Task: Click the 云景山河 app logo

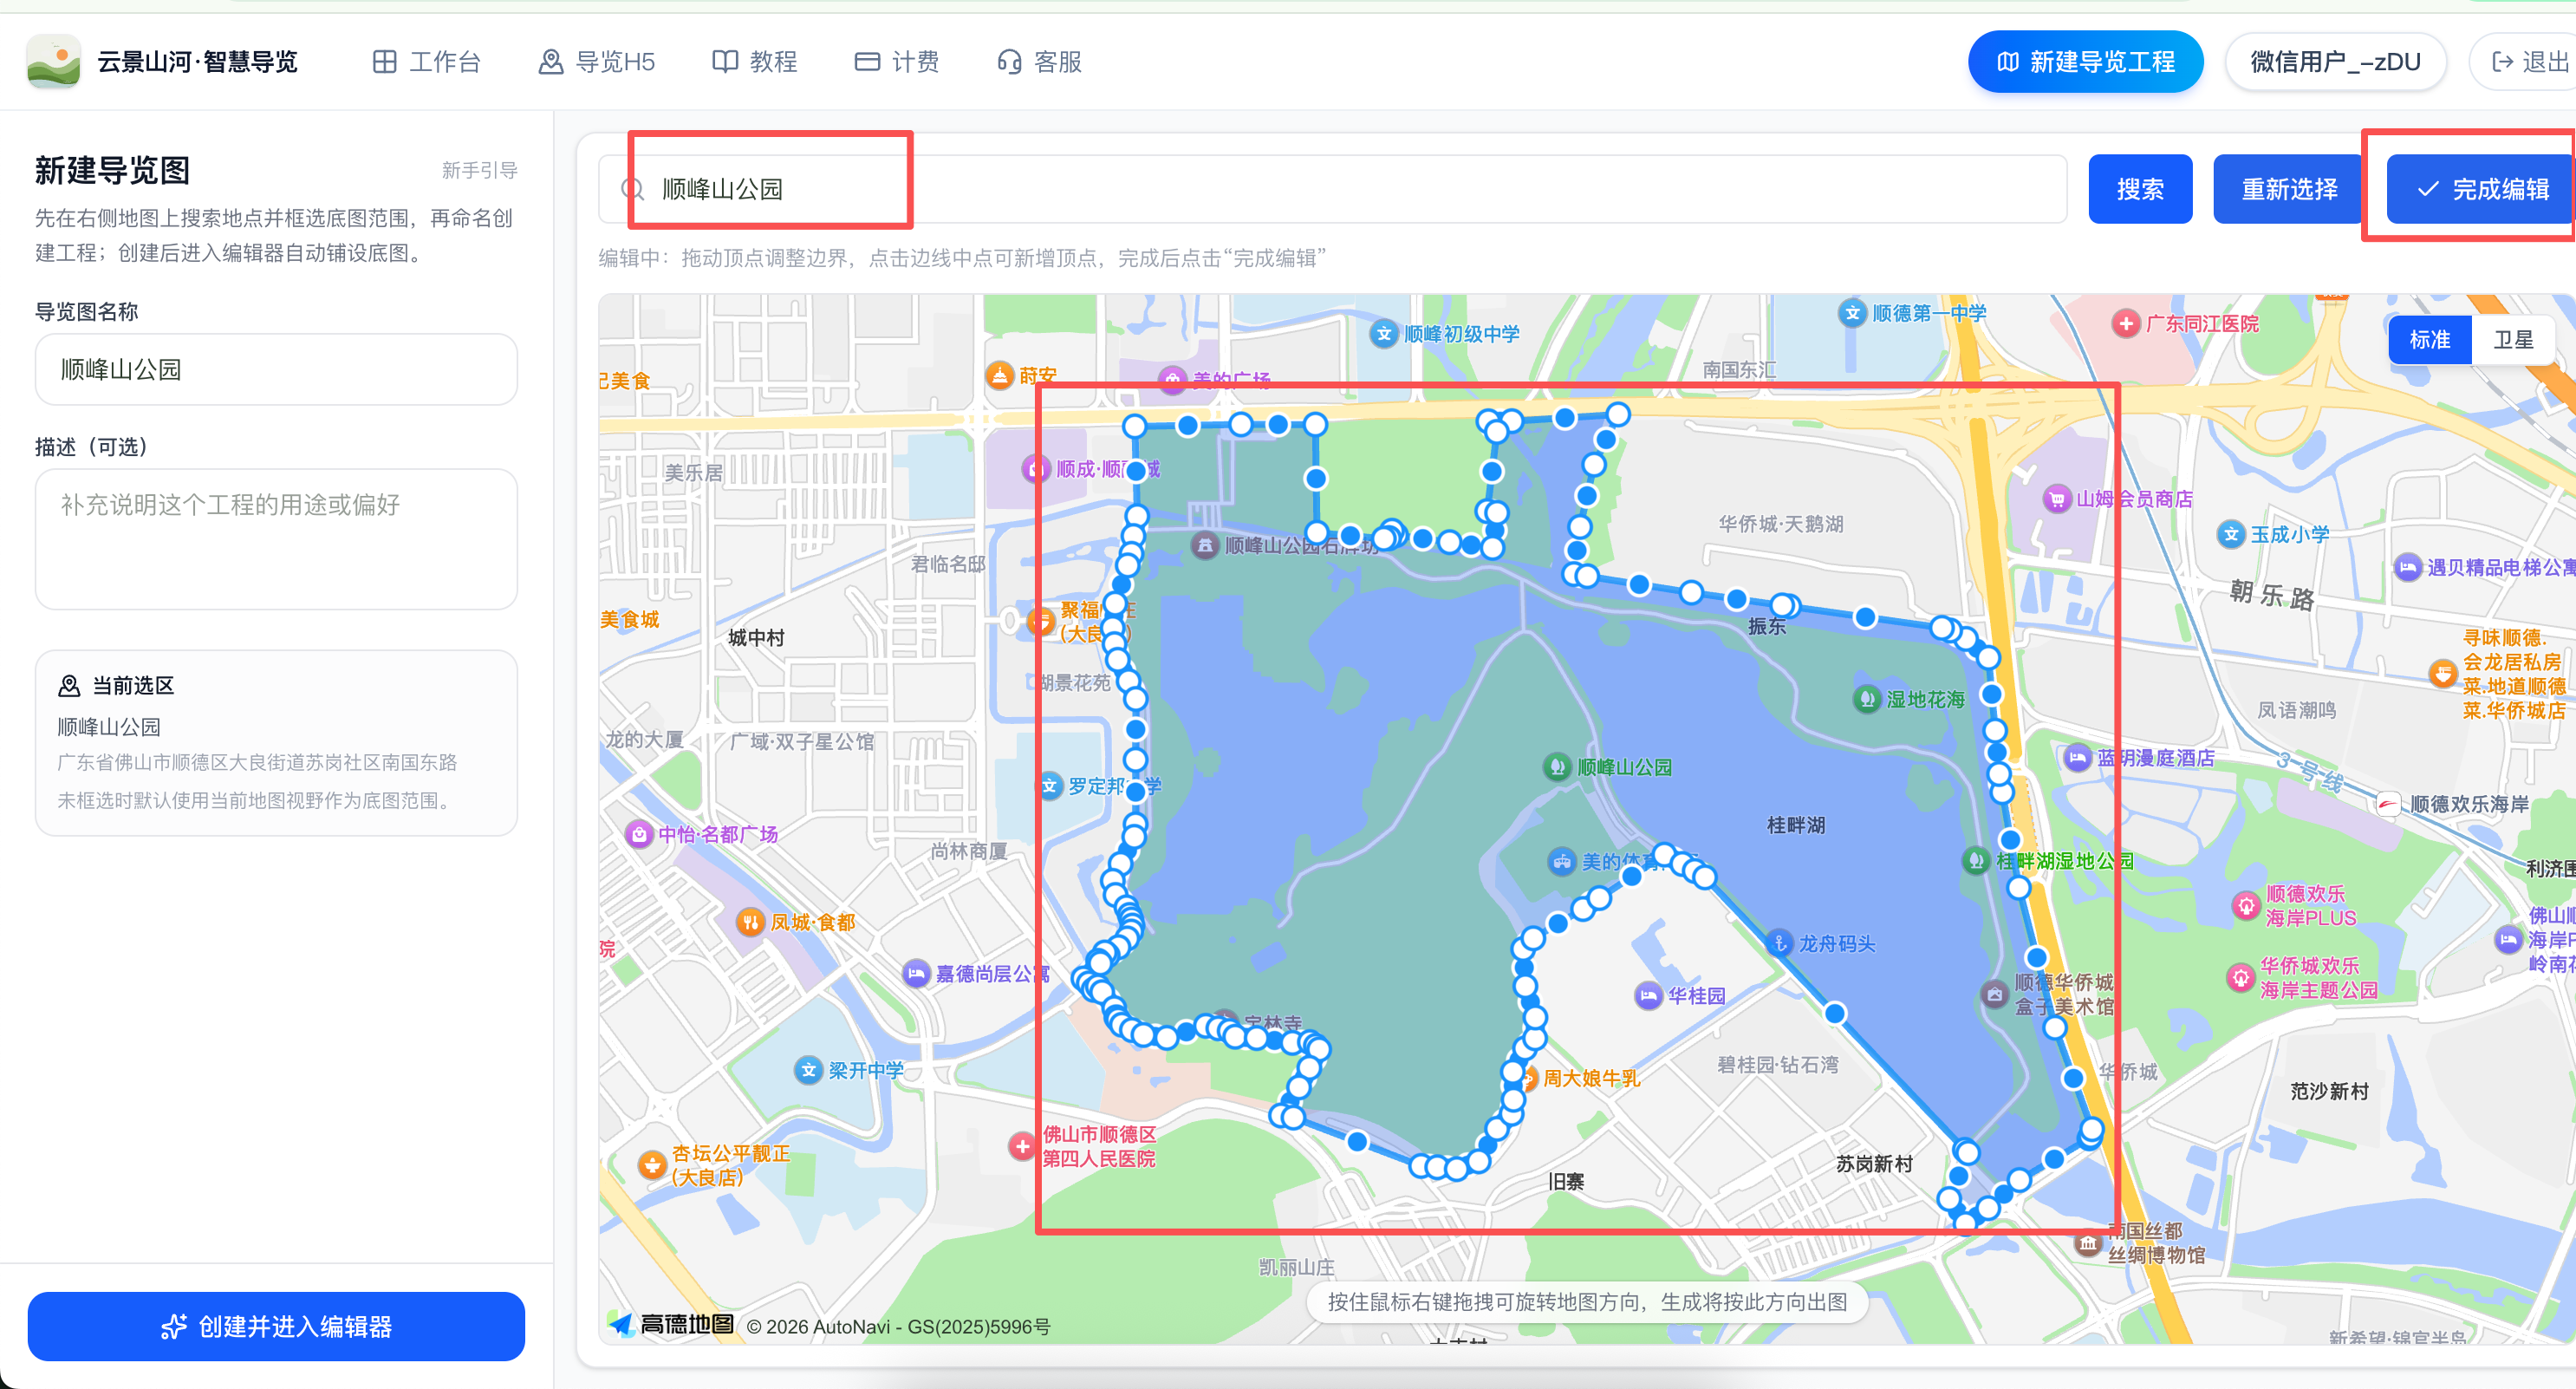Action: tap(54, 62)
